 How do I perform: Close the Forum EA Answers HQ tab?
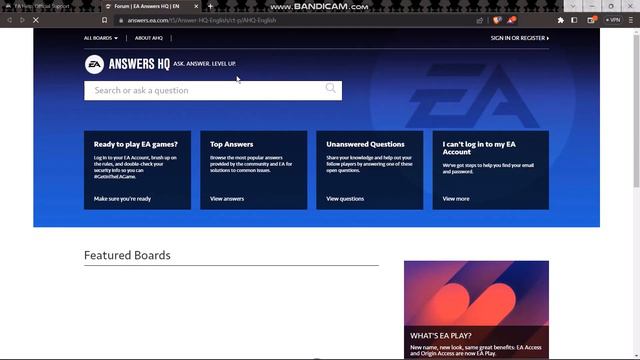click(x=196, y=7)
